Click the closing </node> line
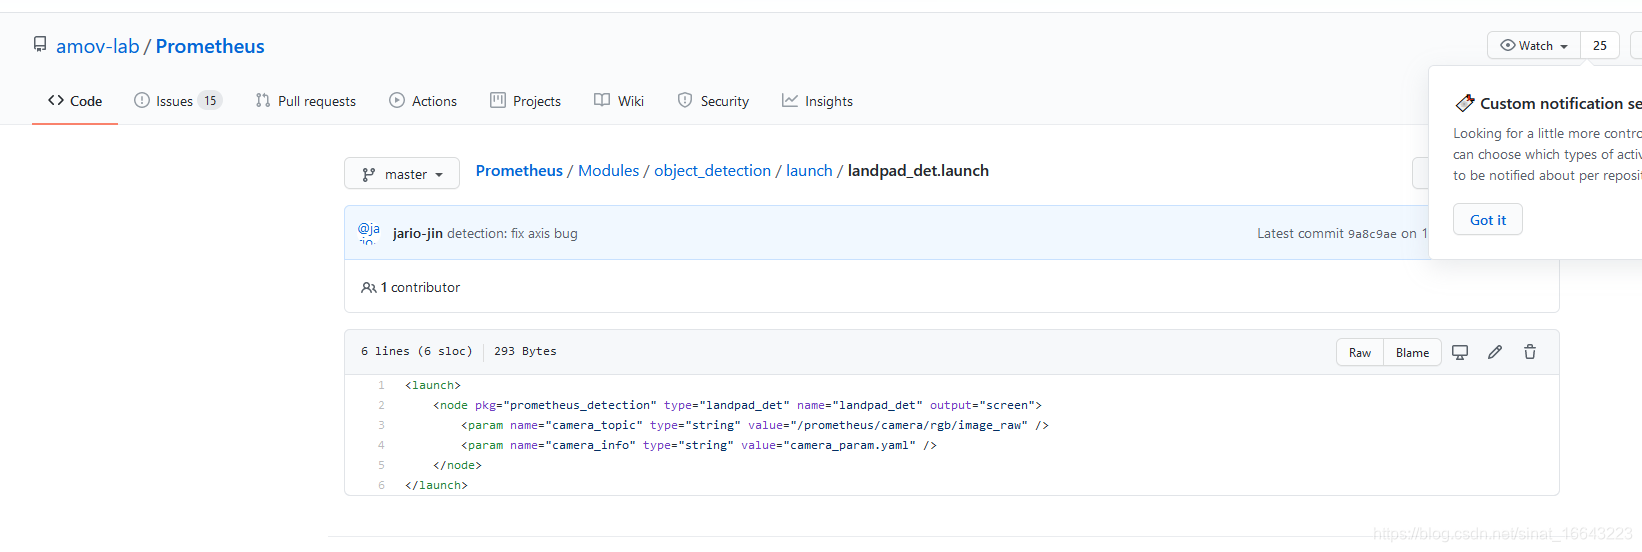Image resolution: width=1642 pixels, height=552 pixels. pyautogui.click(x=457, y=465)
